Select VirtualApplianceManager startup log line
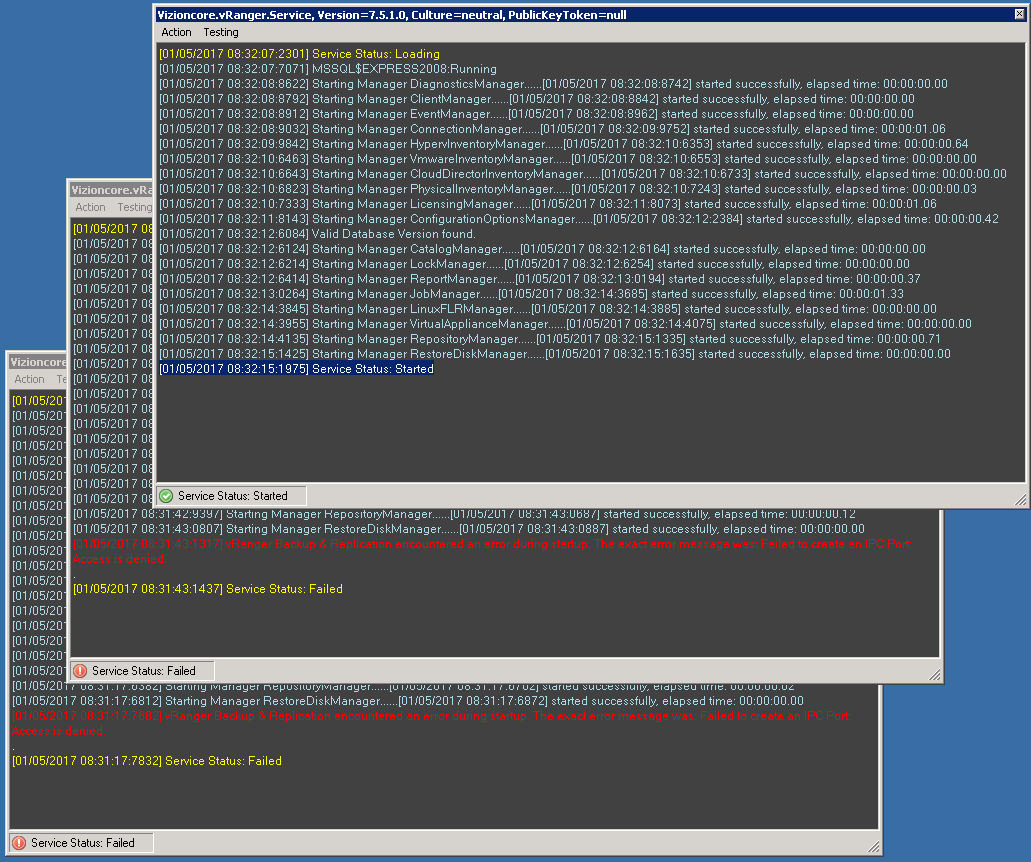Viewport: 1031px width, 862px height. pos(565,324)
